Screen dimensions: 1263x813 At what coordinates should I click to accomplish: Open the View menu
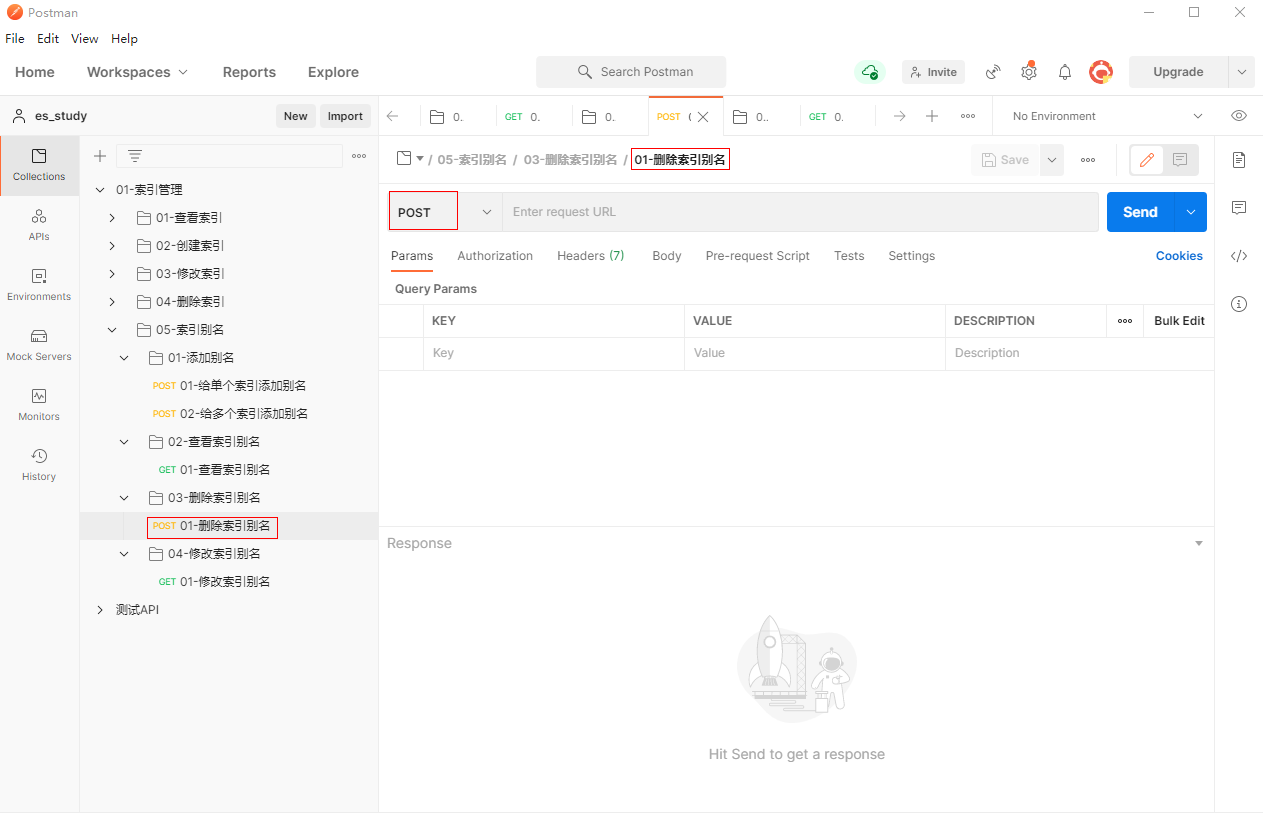(84, 39)
